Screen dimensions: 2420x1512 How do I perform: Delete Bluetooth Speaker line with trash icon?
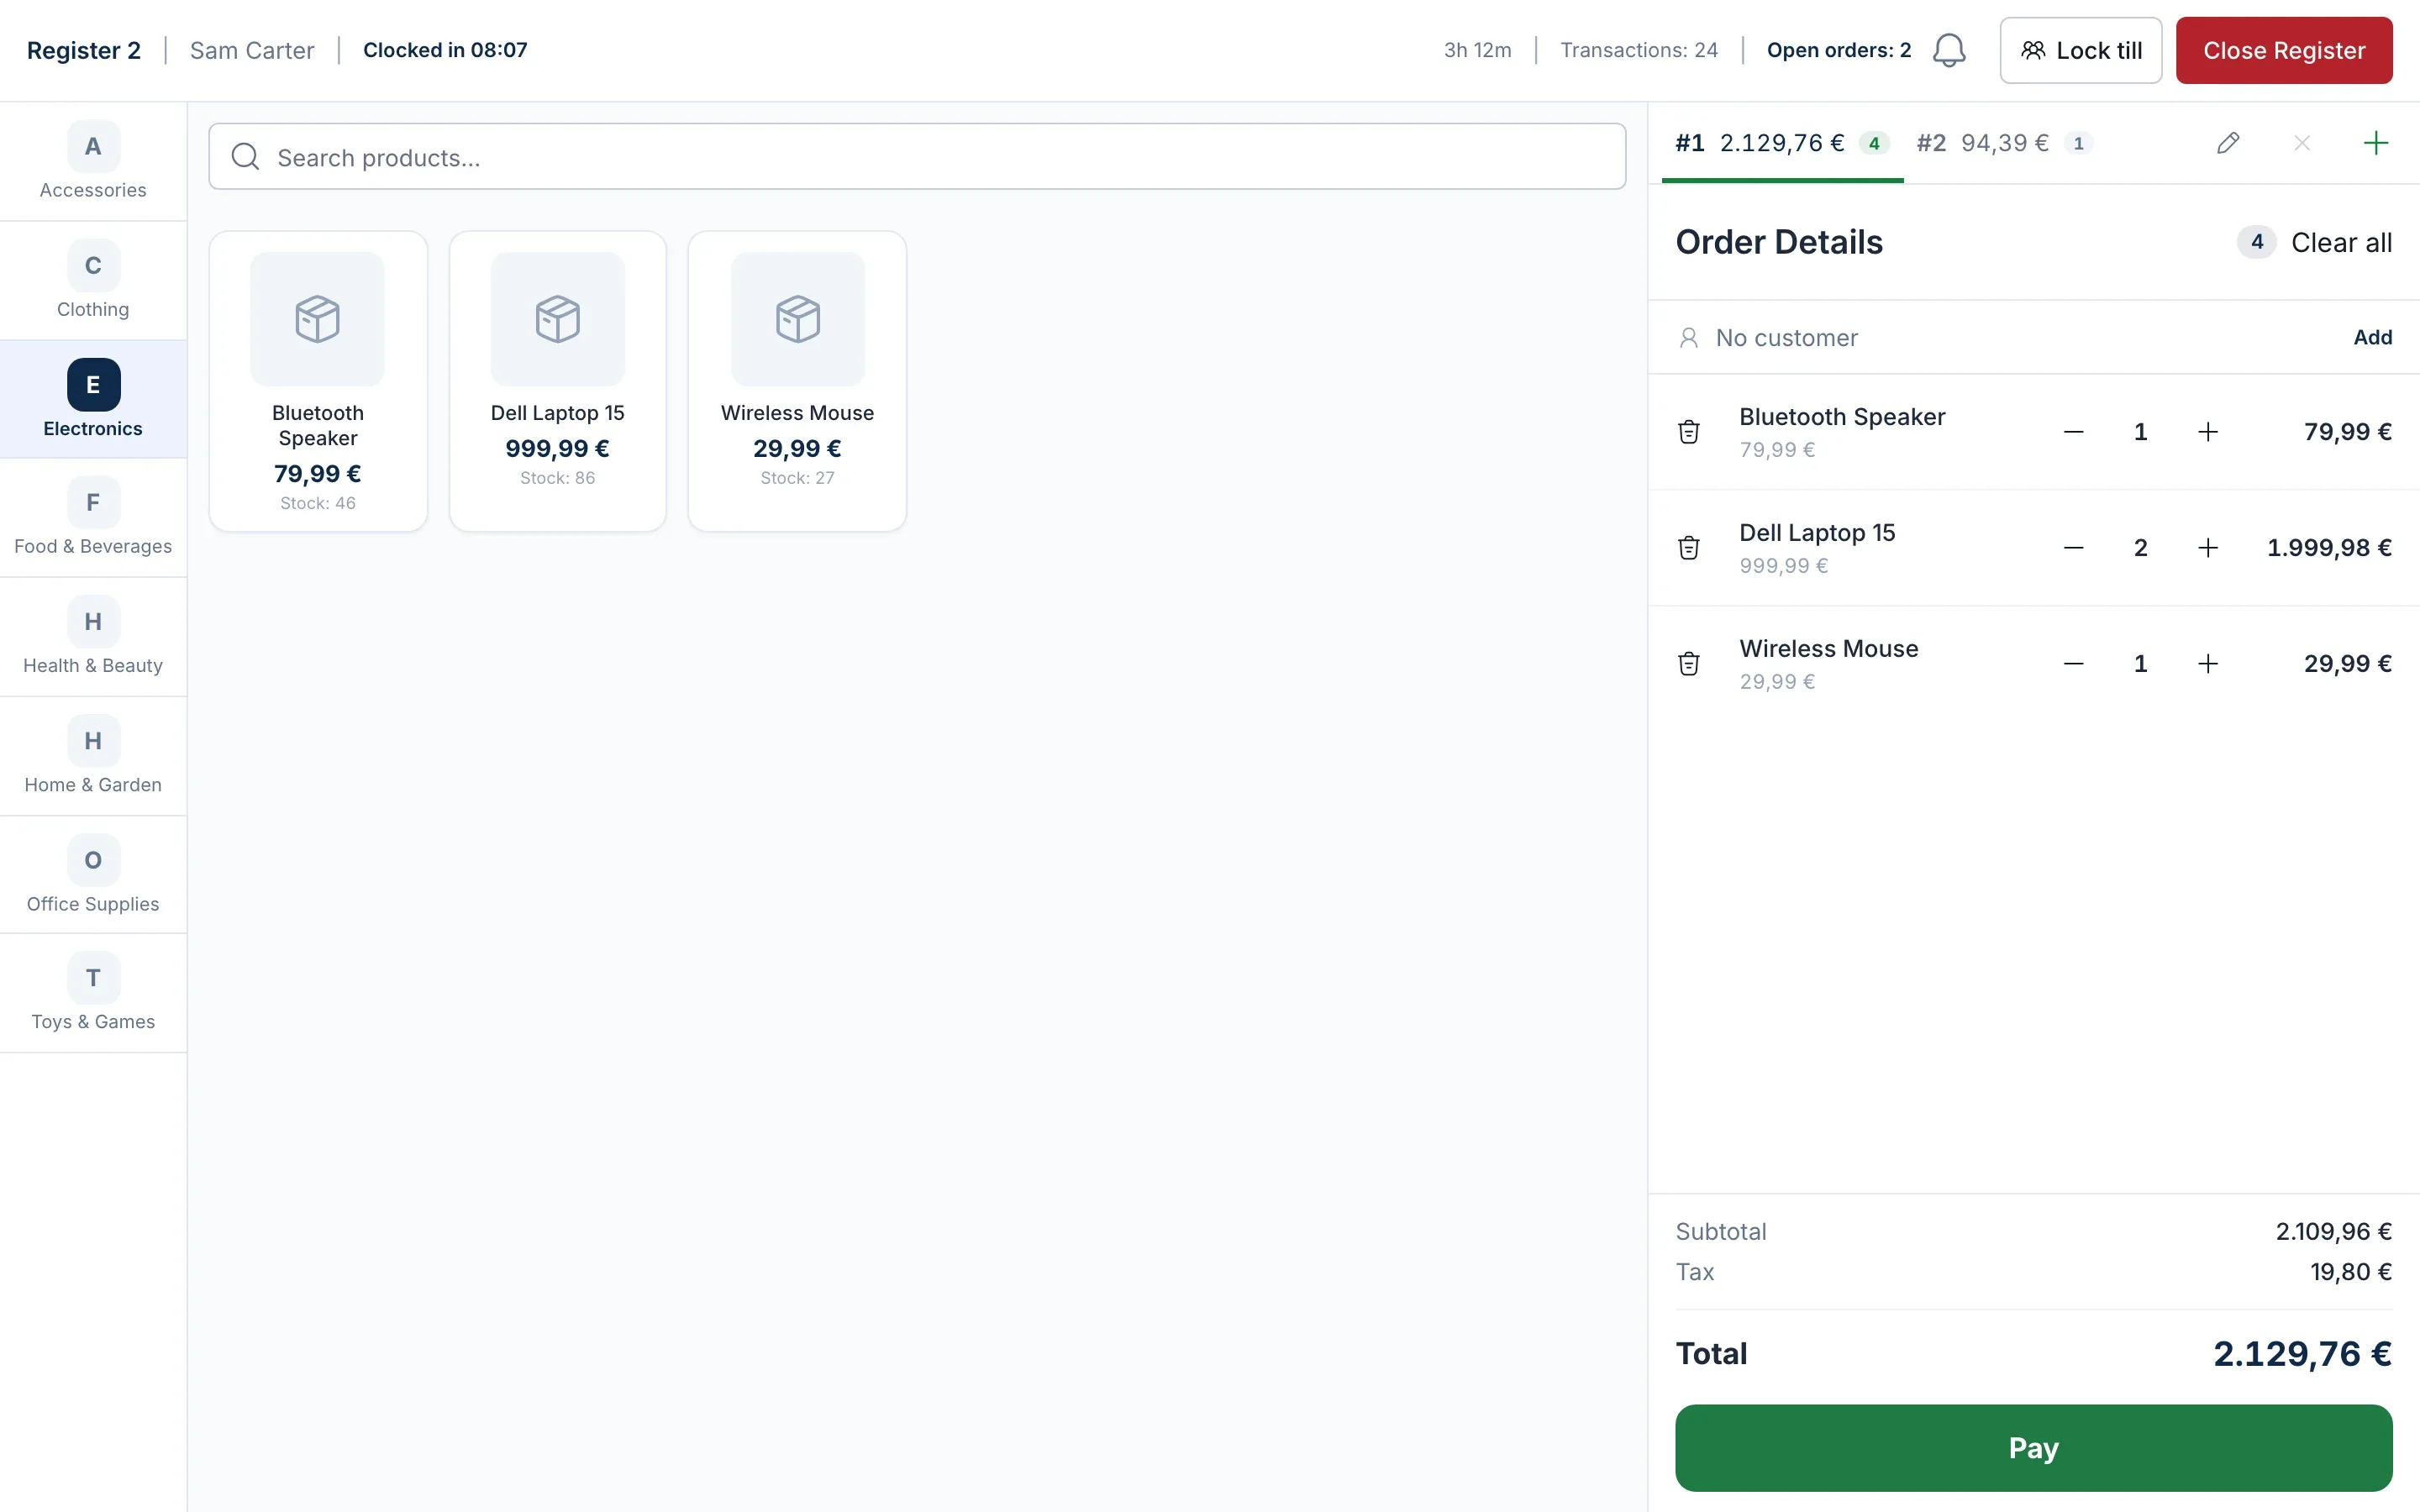[1689, 432]
